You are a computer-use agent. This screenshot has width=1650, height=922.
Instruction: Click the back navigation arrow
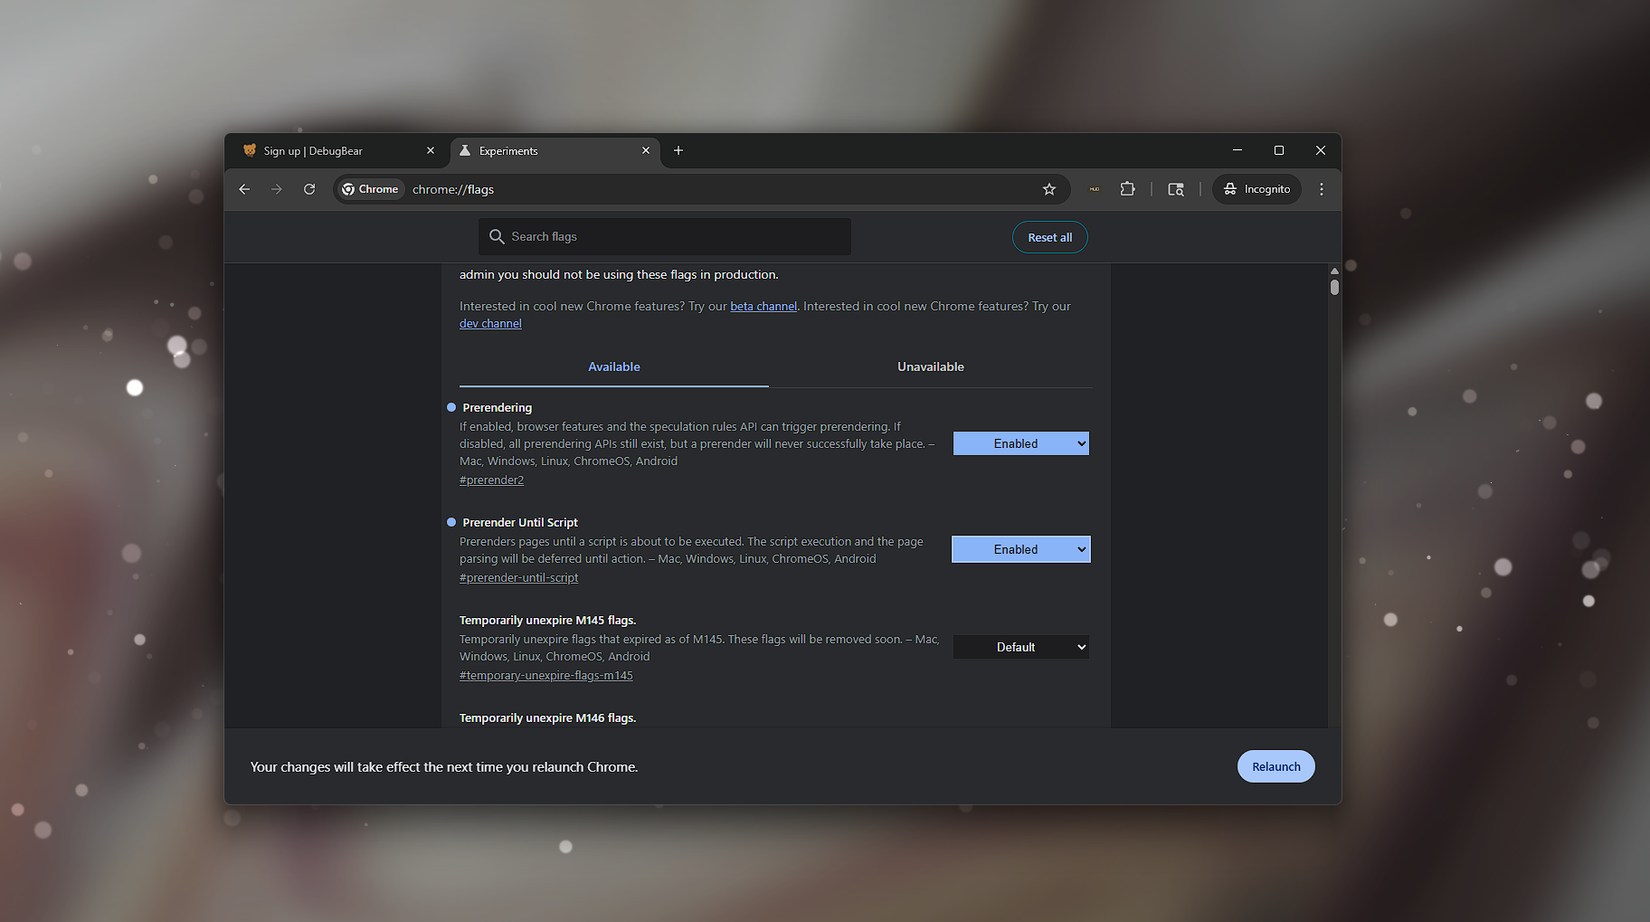[x=244, y=189]
